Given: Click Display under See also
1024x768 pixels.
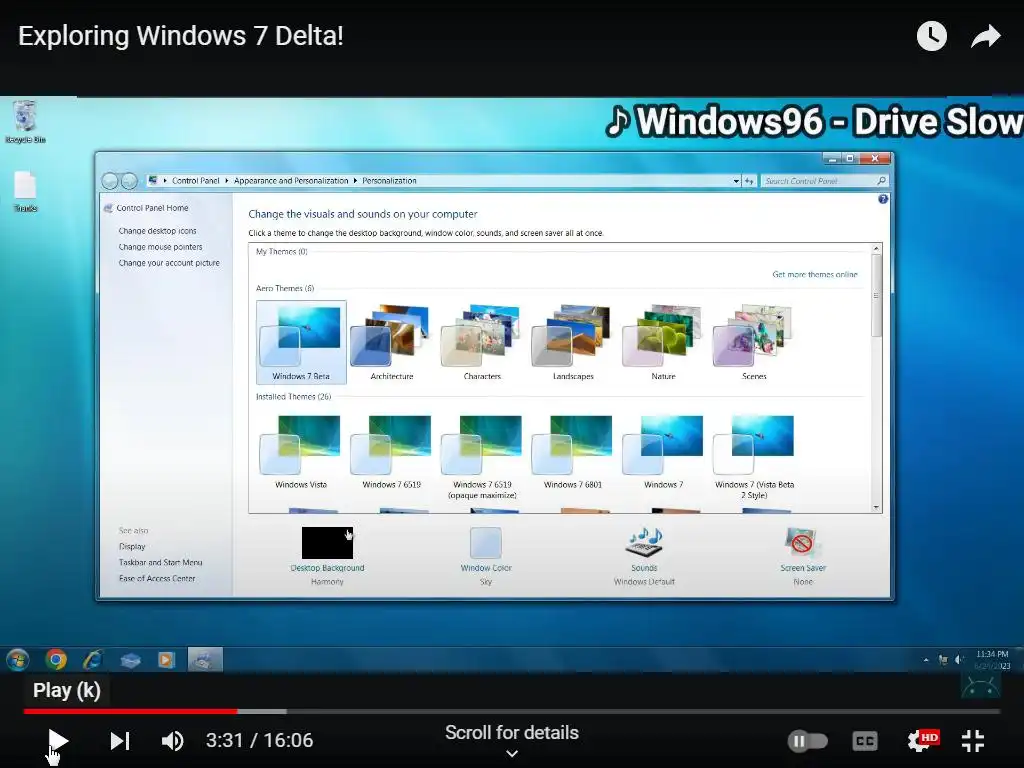Looking at the screenshot, I should tap(132, 547).
